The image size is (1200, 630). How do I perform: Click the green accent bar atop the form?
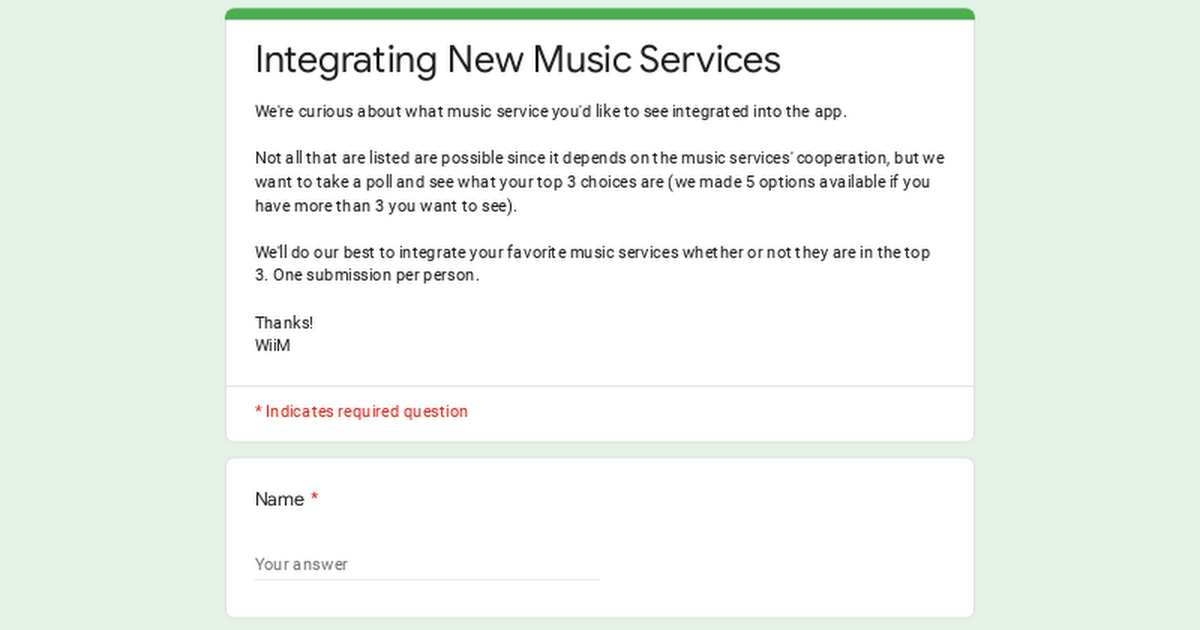(600, 14)
